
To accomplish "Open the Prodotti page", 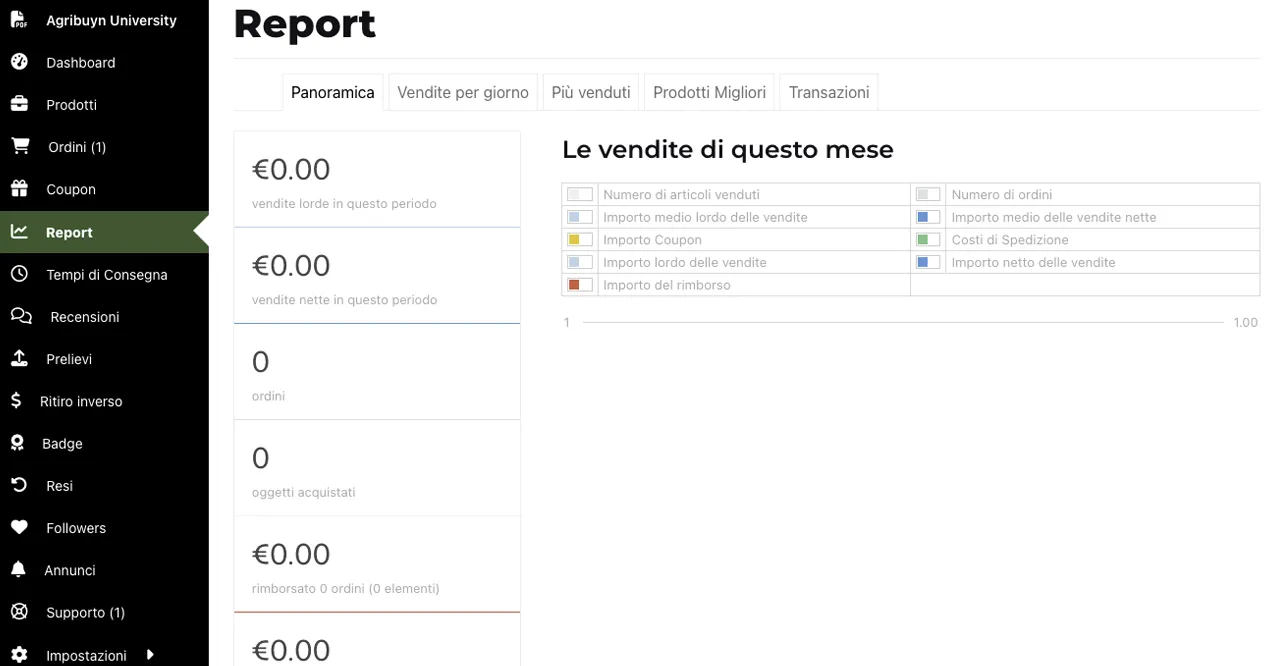I will [71, 104].
